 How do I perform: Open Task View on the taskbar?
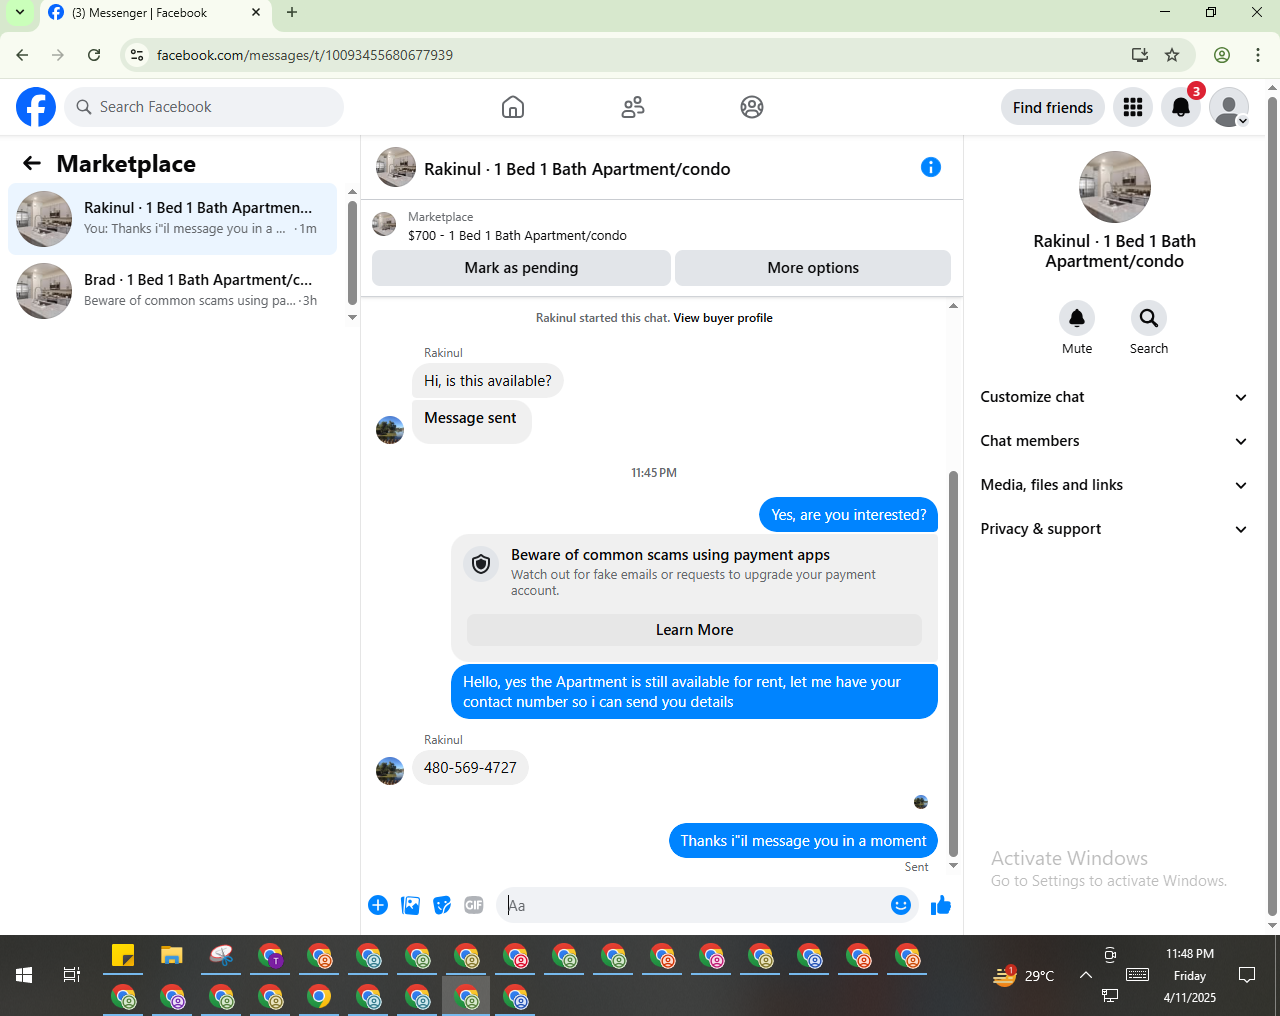tap(72, 975)
